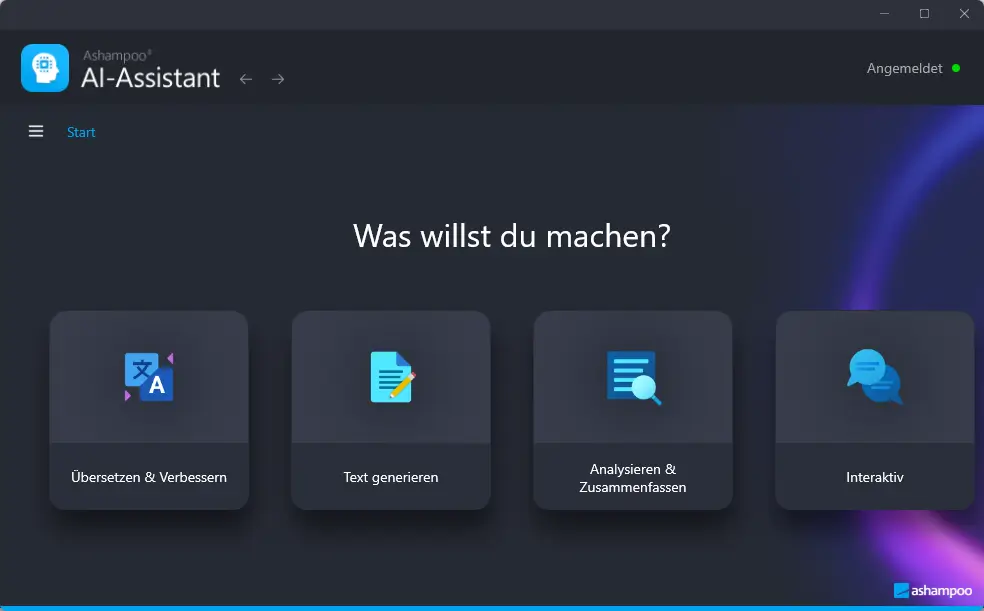Click the 'Was willst du machen?' heading
The width and height of the screenshot is (984, 611).
(x=512, y=236)
